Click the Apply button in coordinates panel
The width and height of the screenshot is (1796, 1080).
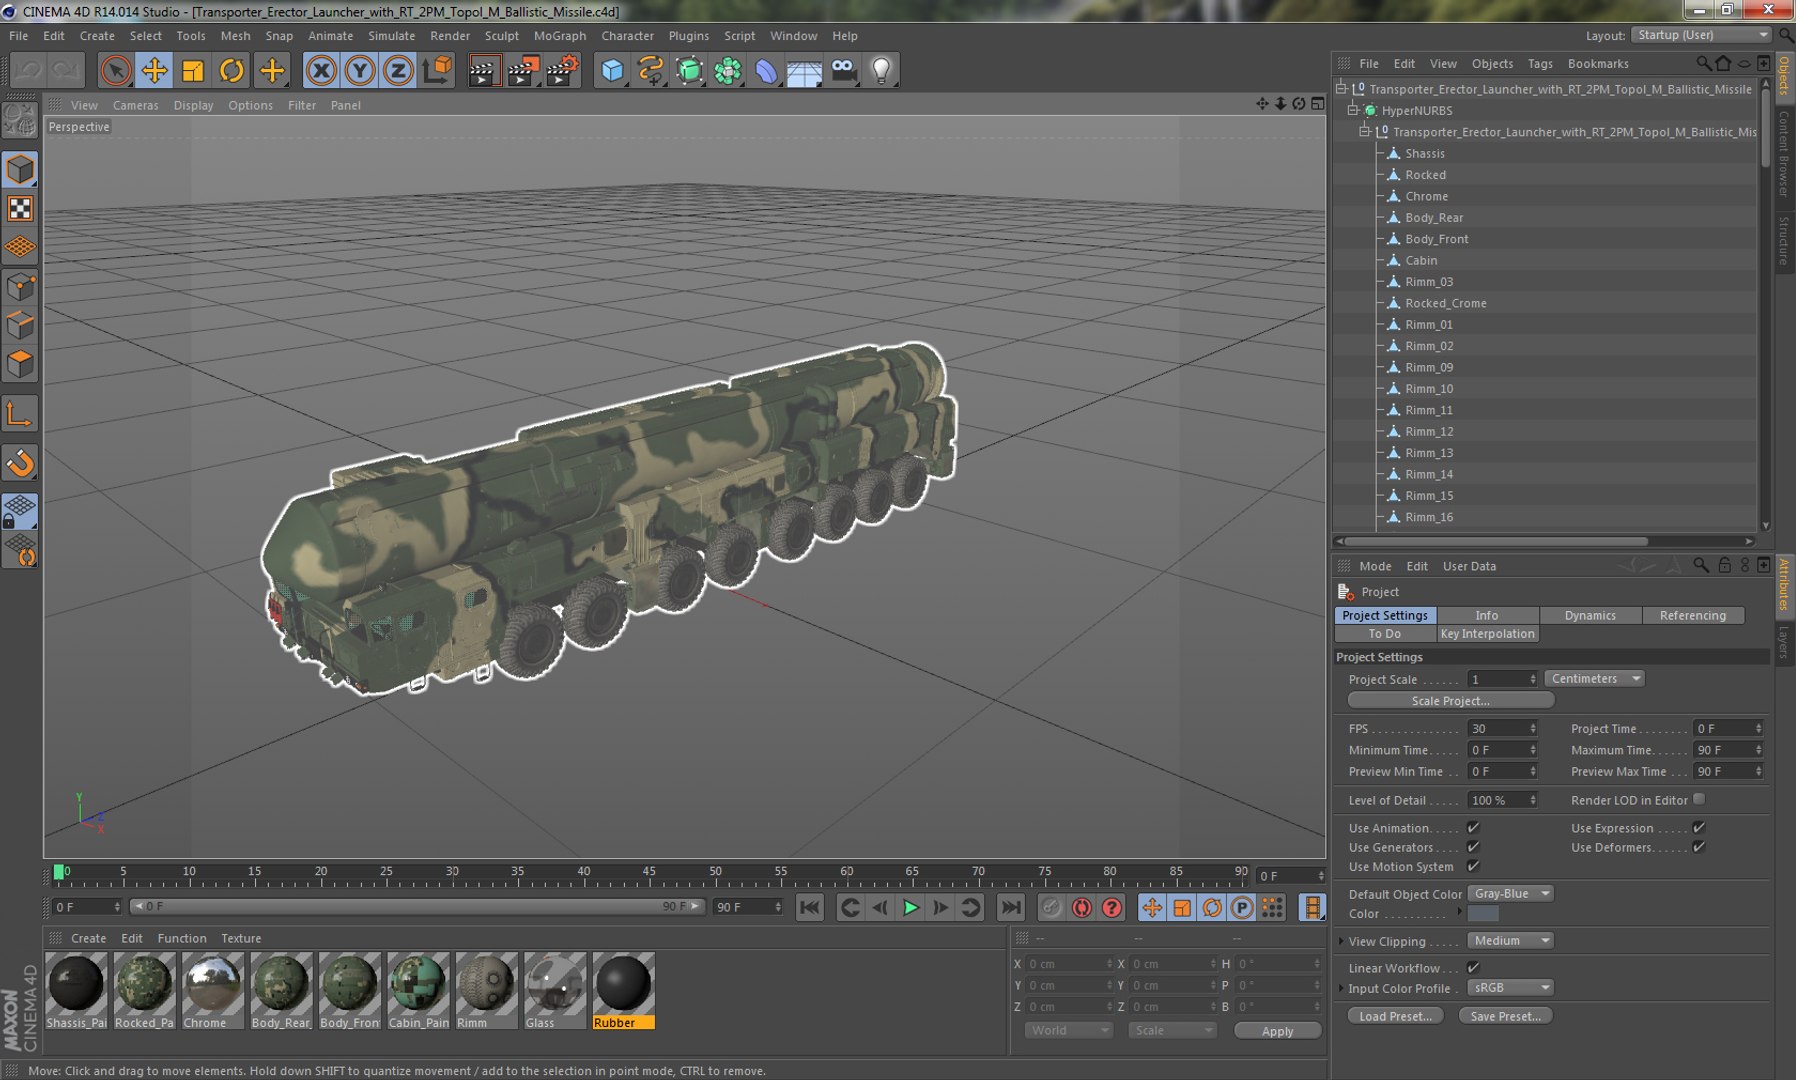(1277, 1031)
